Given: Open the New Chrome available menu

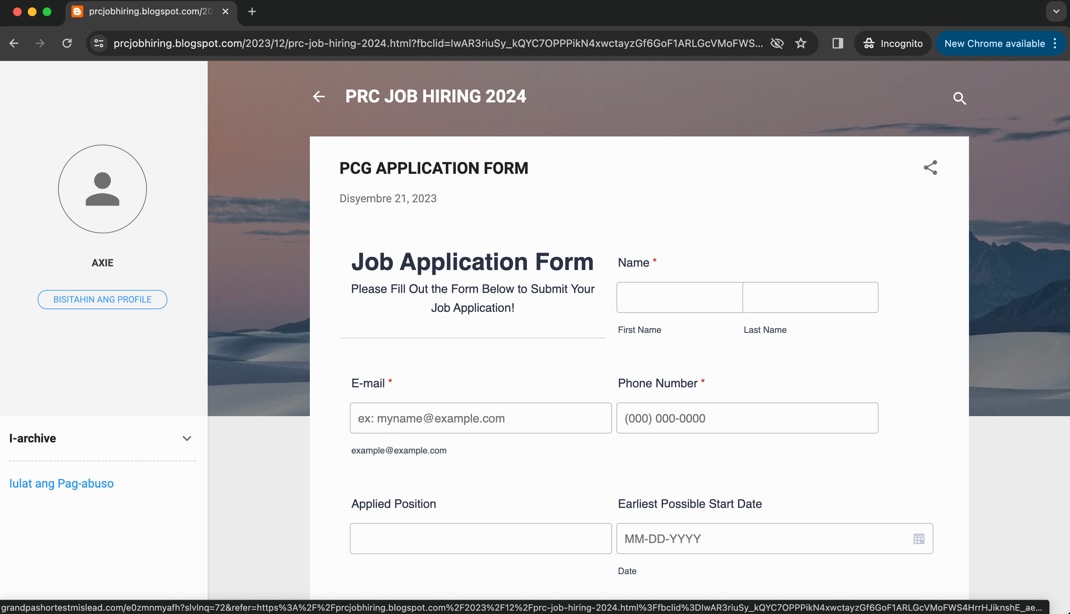Looking at the screenshot, I should point(1000,44).
